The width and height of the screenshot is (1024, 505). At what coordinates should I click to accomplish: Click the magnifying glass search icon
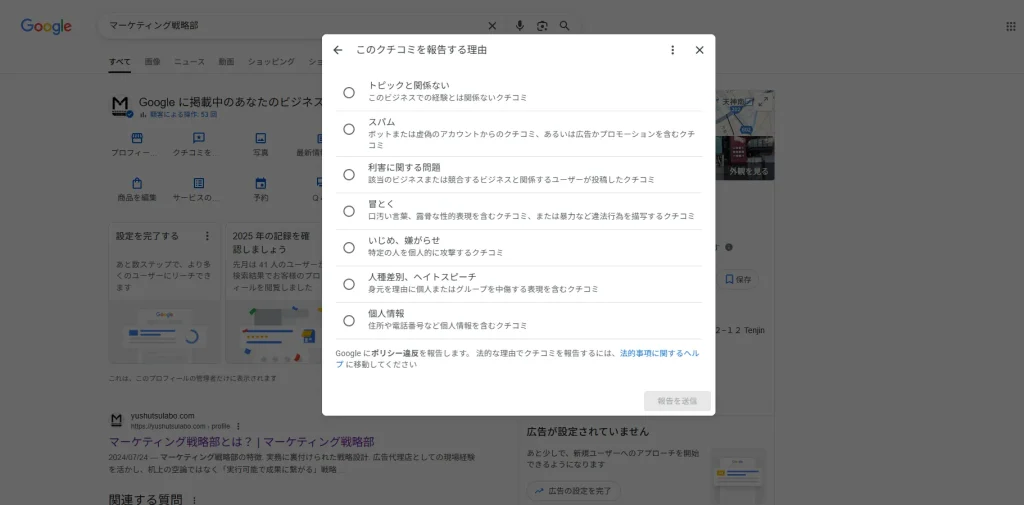pyautogui.click(x=565, y=26)
